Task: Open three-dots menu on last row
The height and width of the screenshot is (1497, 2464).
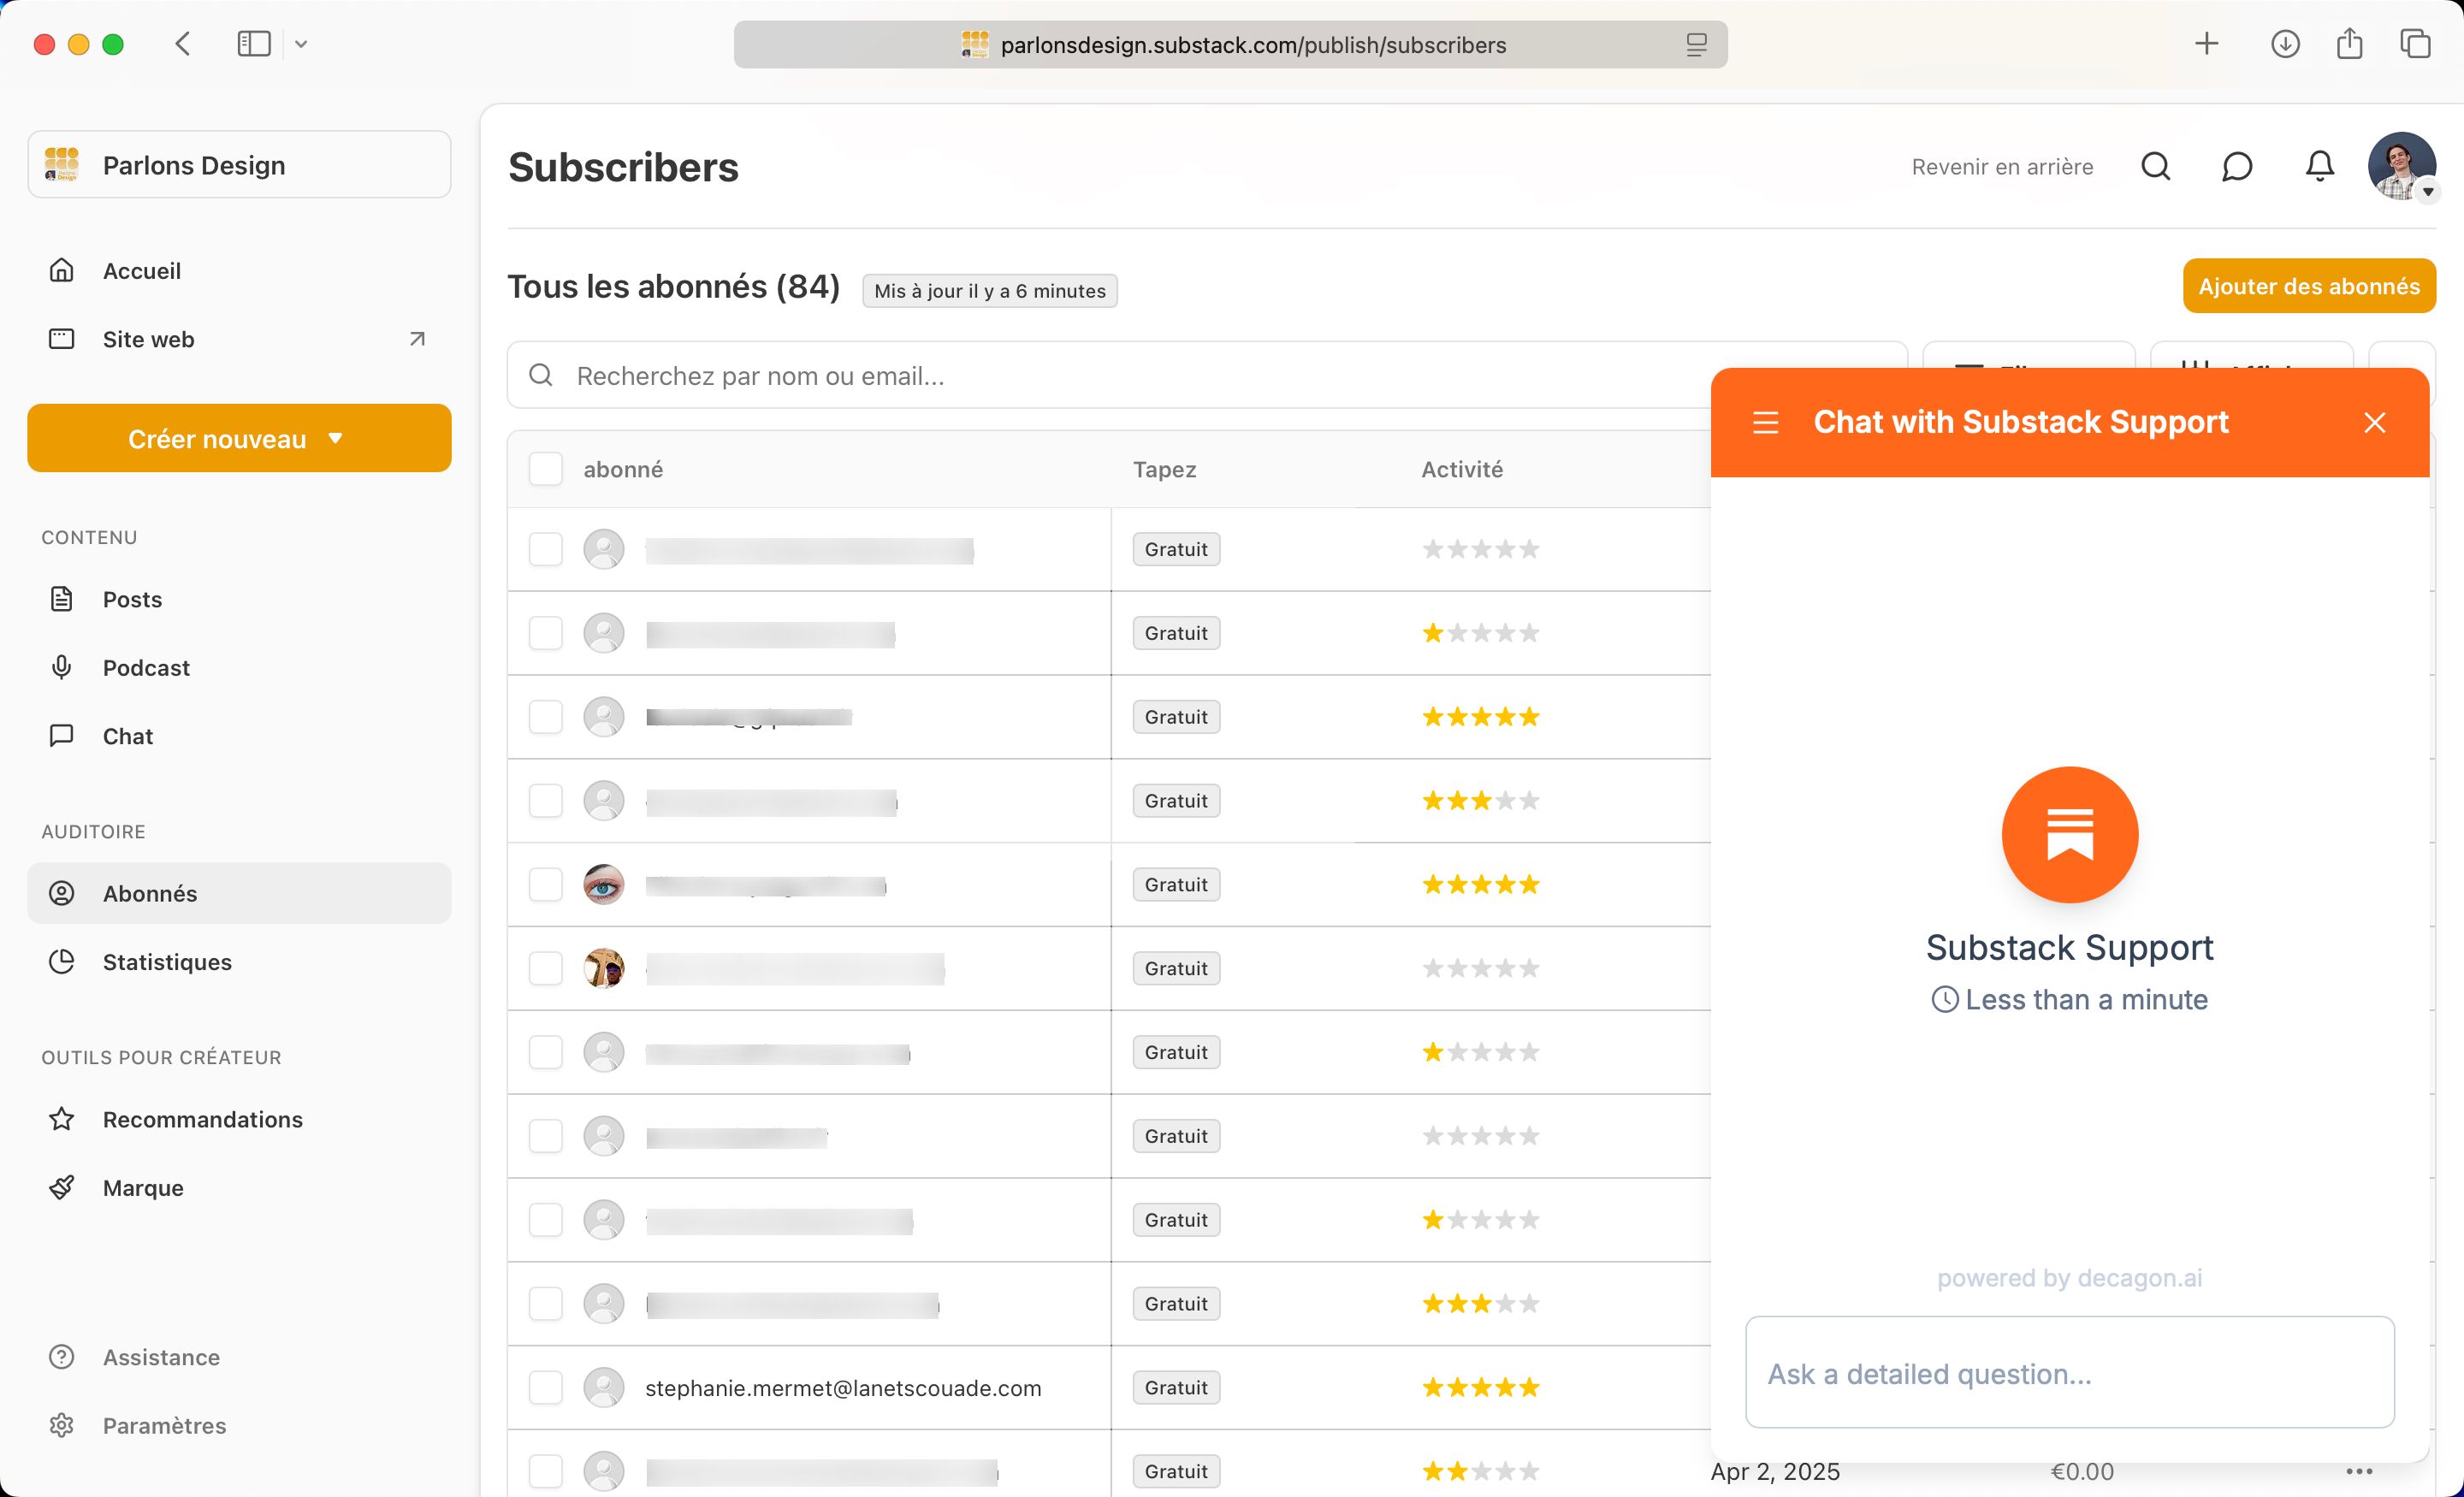Action: 2359,1471
